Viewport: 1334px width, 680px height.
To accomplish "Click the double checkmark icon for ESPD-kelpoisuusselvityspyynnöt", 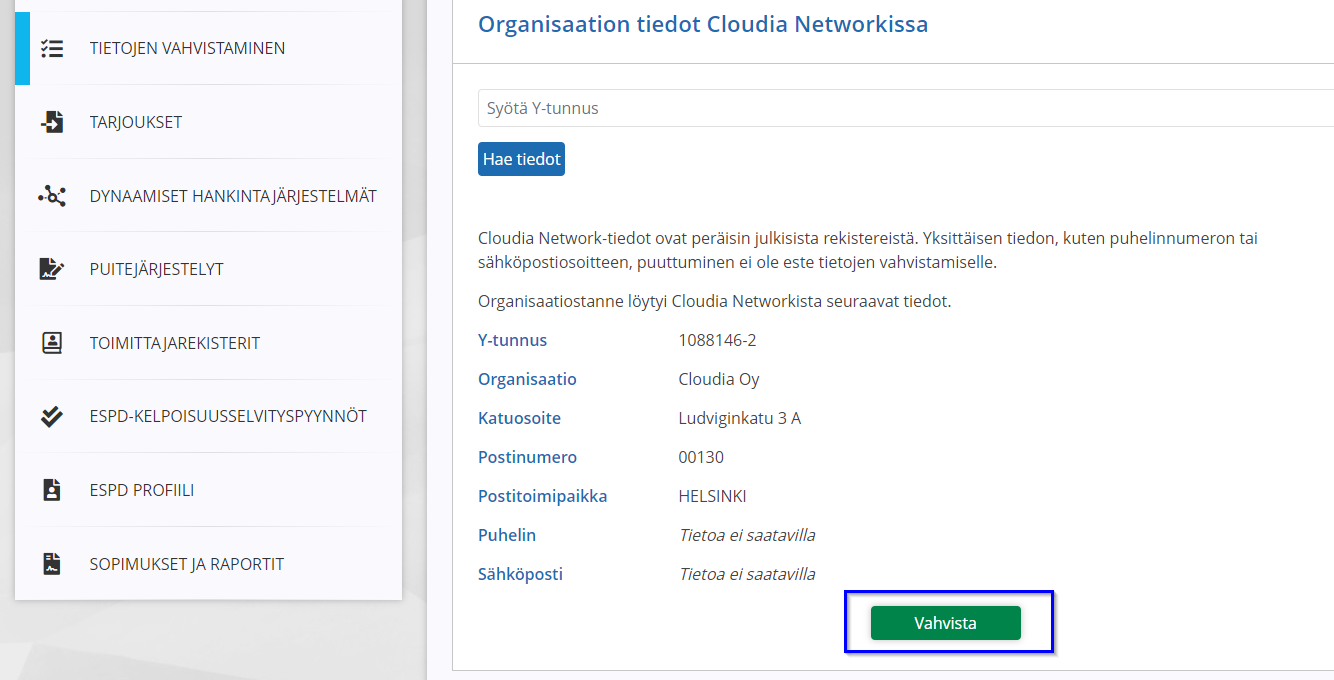I will coord(52,416).
